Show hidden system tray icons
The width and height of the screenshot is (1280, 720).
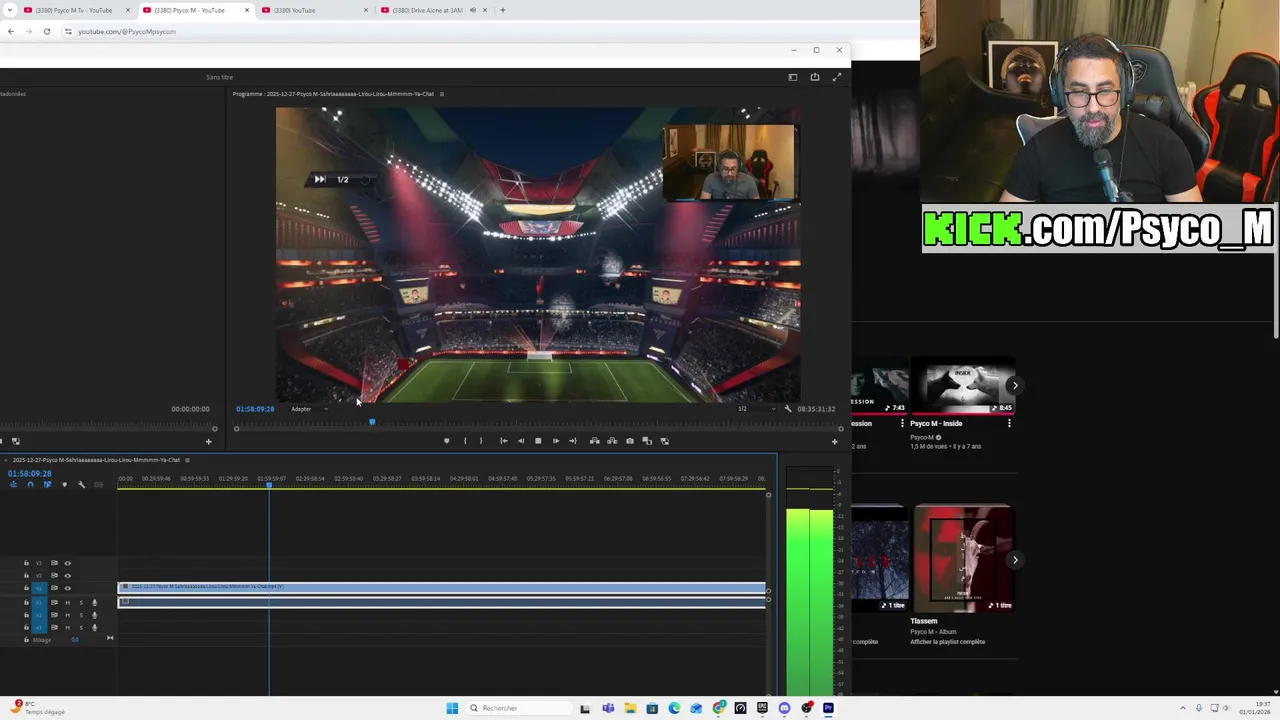click(1183, 708)
